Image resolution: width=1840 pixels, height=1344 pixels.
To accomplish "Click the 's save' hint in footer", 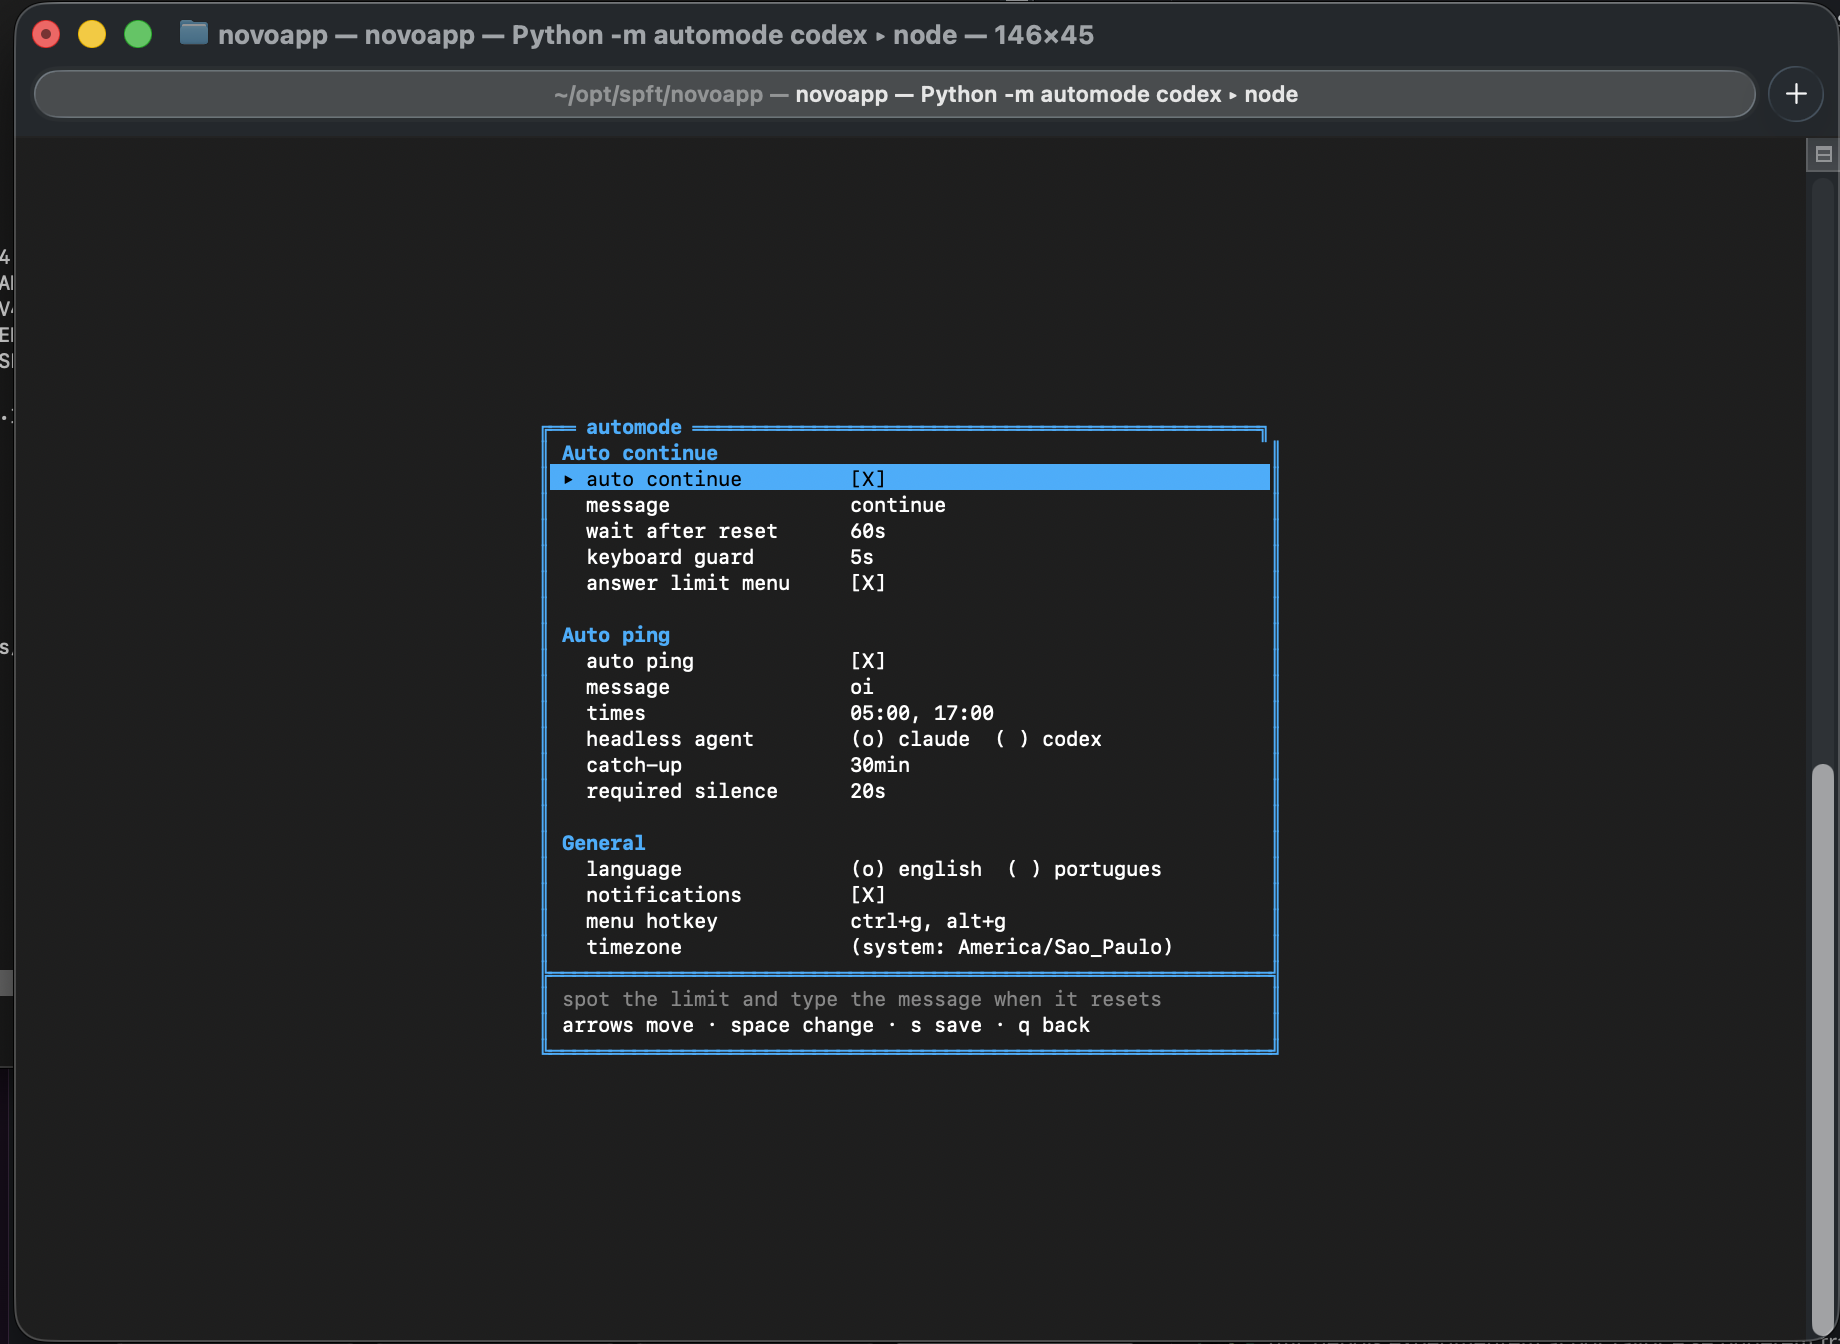I will pyautogui.click(x=946, y=1025).
